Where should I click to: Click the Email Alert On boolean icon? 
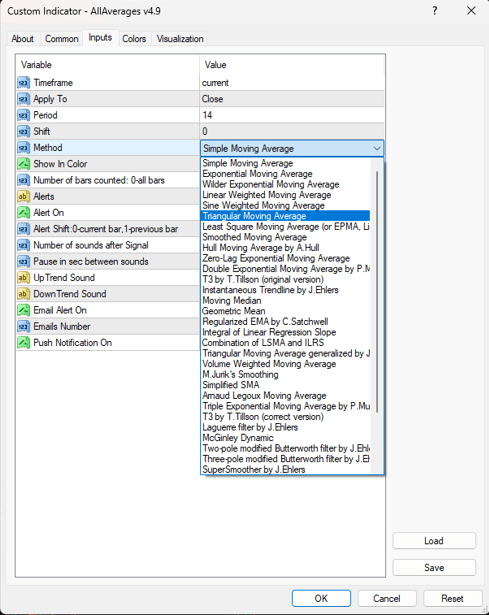click(24, 310)
